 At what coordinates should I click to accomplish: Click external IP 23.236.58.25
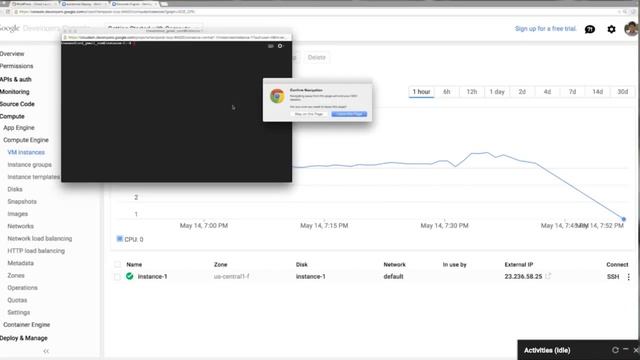[523, 276]
